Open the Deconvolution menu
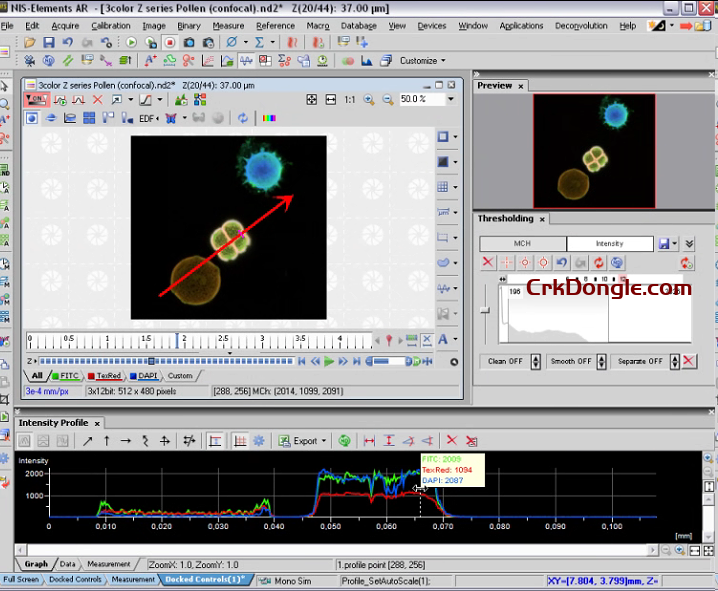The image size is (718, 591). click(x=581, y=26)
